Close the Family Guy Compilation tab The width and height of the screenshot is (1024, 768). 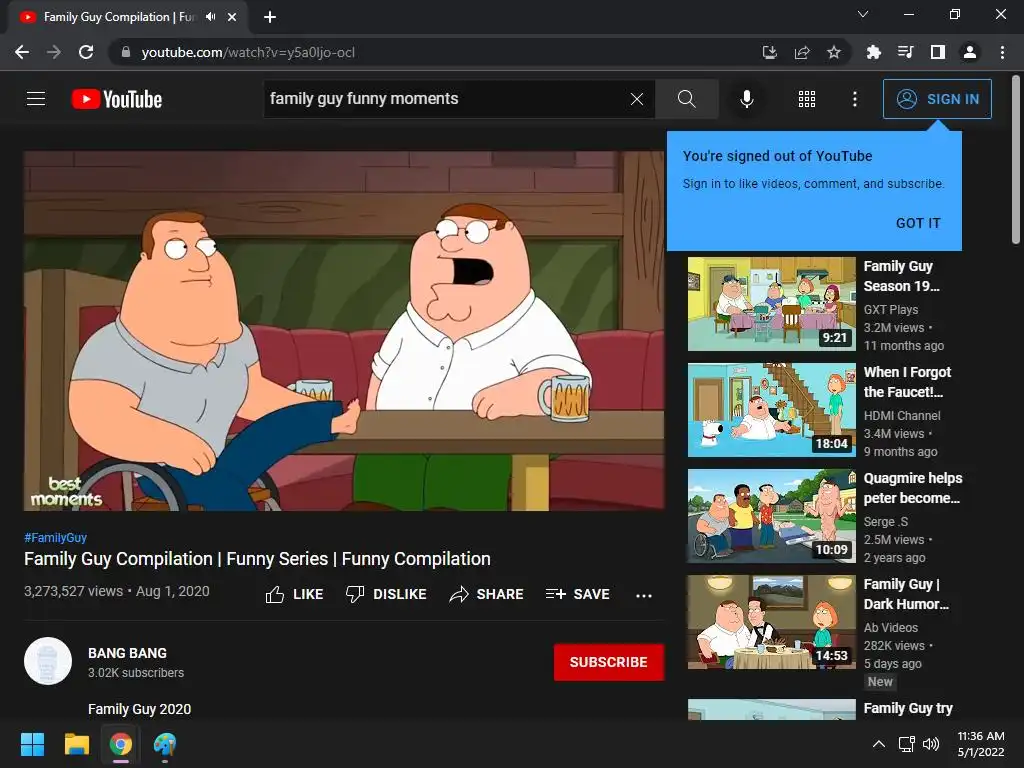click(232, 17)
